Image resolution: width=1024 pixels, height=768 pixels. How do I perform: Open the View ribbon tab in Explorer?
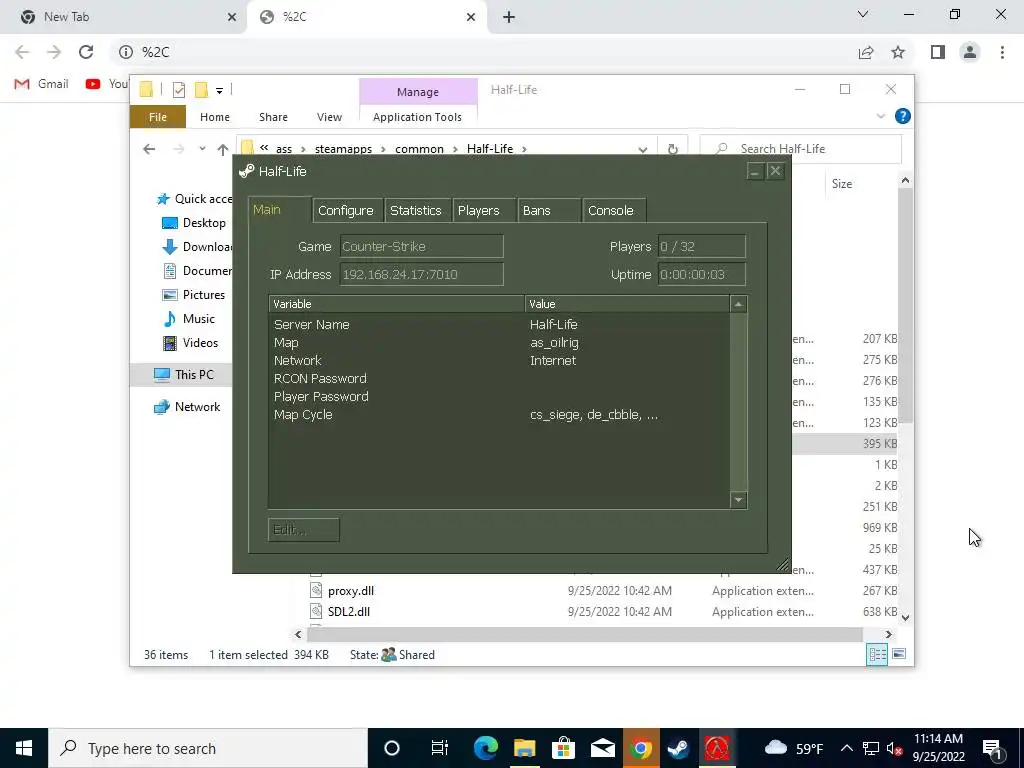coord(329,117)
